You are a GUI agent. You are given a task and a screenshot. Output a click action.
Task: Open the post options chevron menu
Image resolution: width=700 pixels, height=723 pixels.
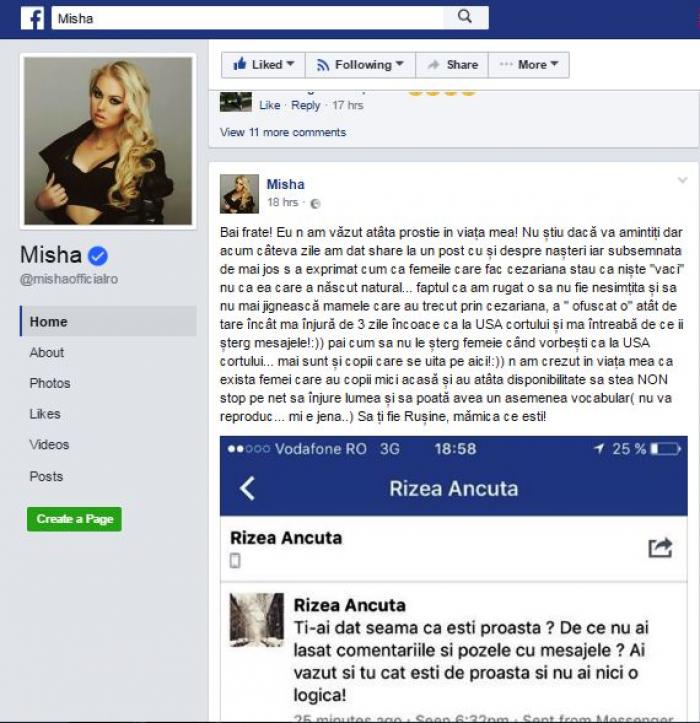pos(682,180)
